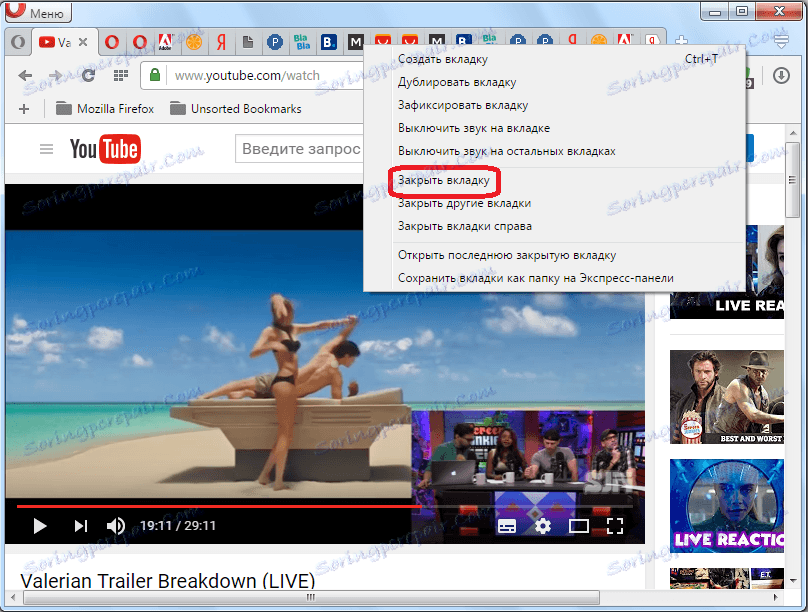Image resolution: width=808 pixels, height=612 pixels.
Task: Switch to the pinned Opera tab
Action: pyautogui.click(x=18, y=42)
